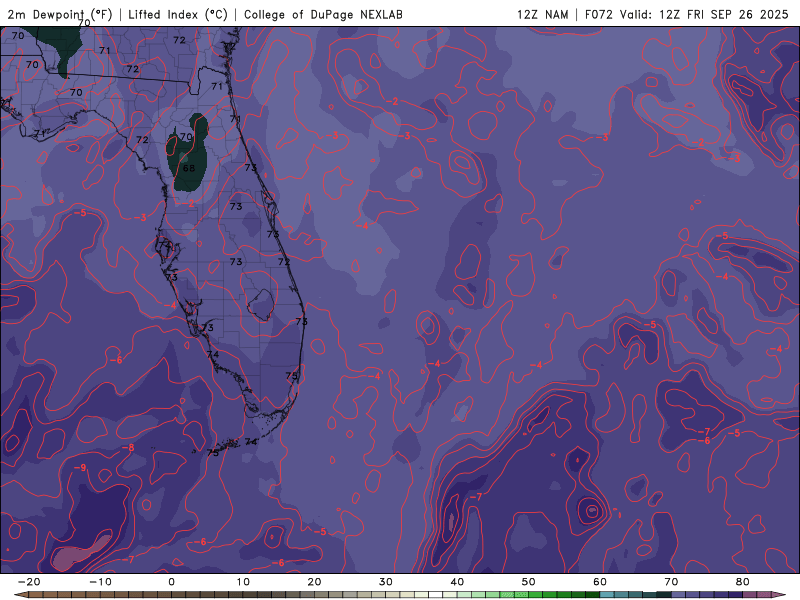Click the "12Z NAM" model run label
The width and height of the screenshot is (800, 600).
pyautogui.click(x=542, y=15)
